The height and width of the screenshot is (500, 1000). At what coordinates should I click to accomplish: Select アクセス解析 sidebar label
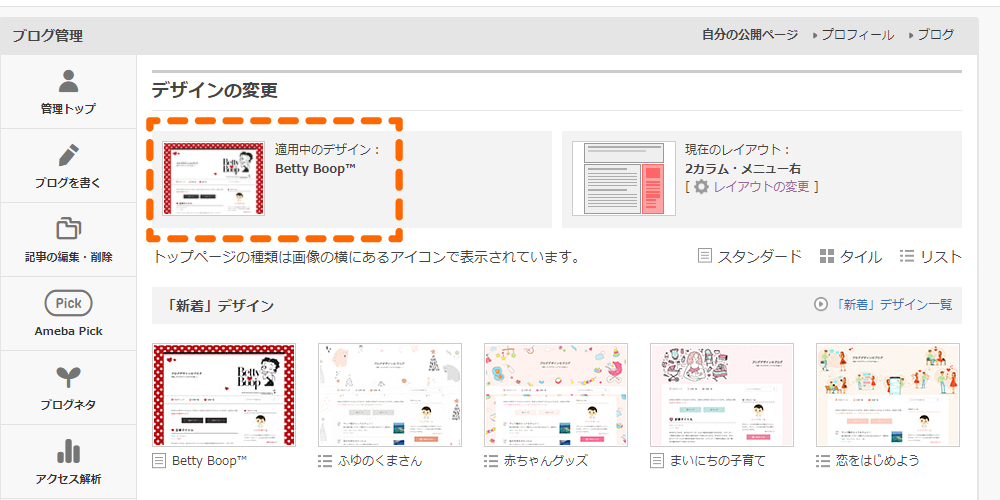(68, 479)
